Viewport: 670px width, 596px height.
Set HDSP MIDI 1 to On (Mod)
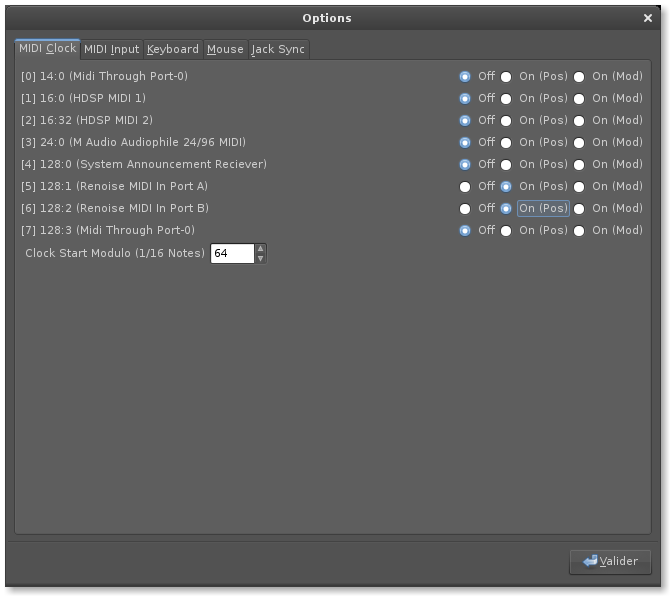pos(579,98)
